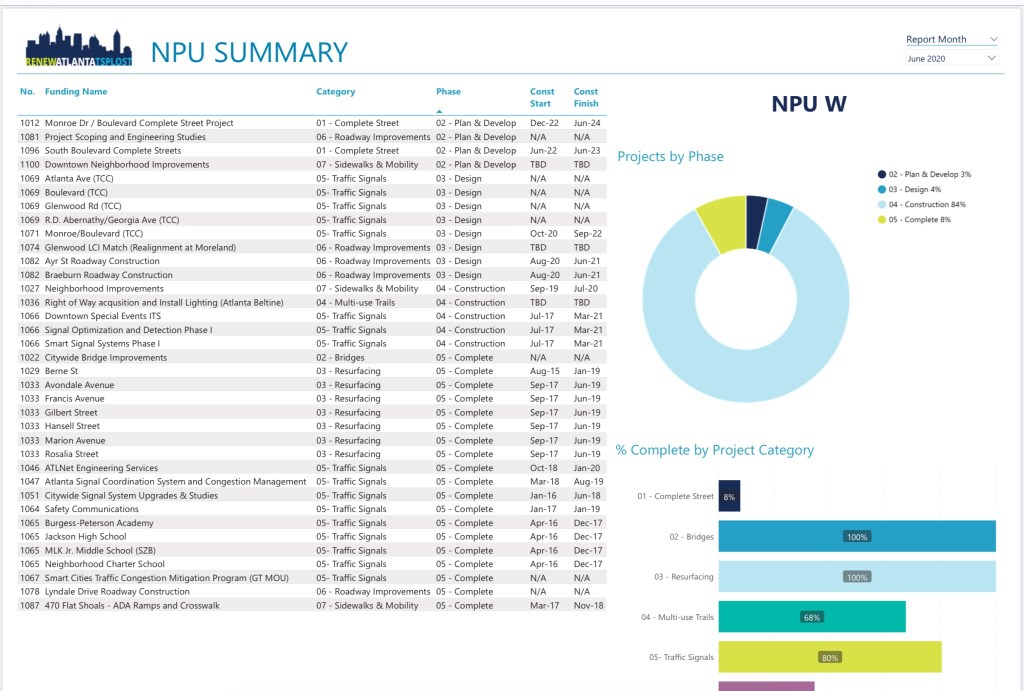This screenshot has width=1024, height=691.
Task: Open the June 2020 month dropdown
Action: pos(992,59)
